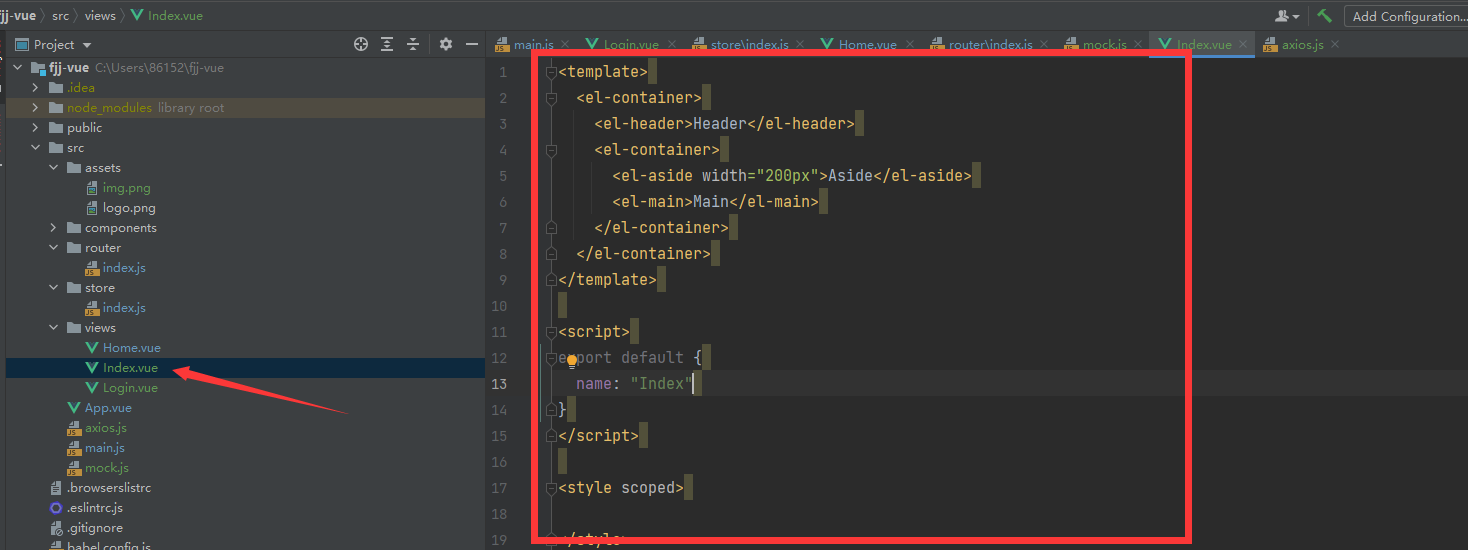Click the <el-header> tag text on line 3
The height and width of the screenshot is (550, 1468).
pos(643,124)
